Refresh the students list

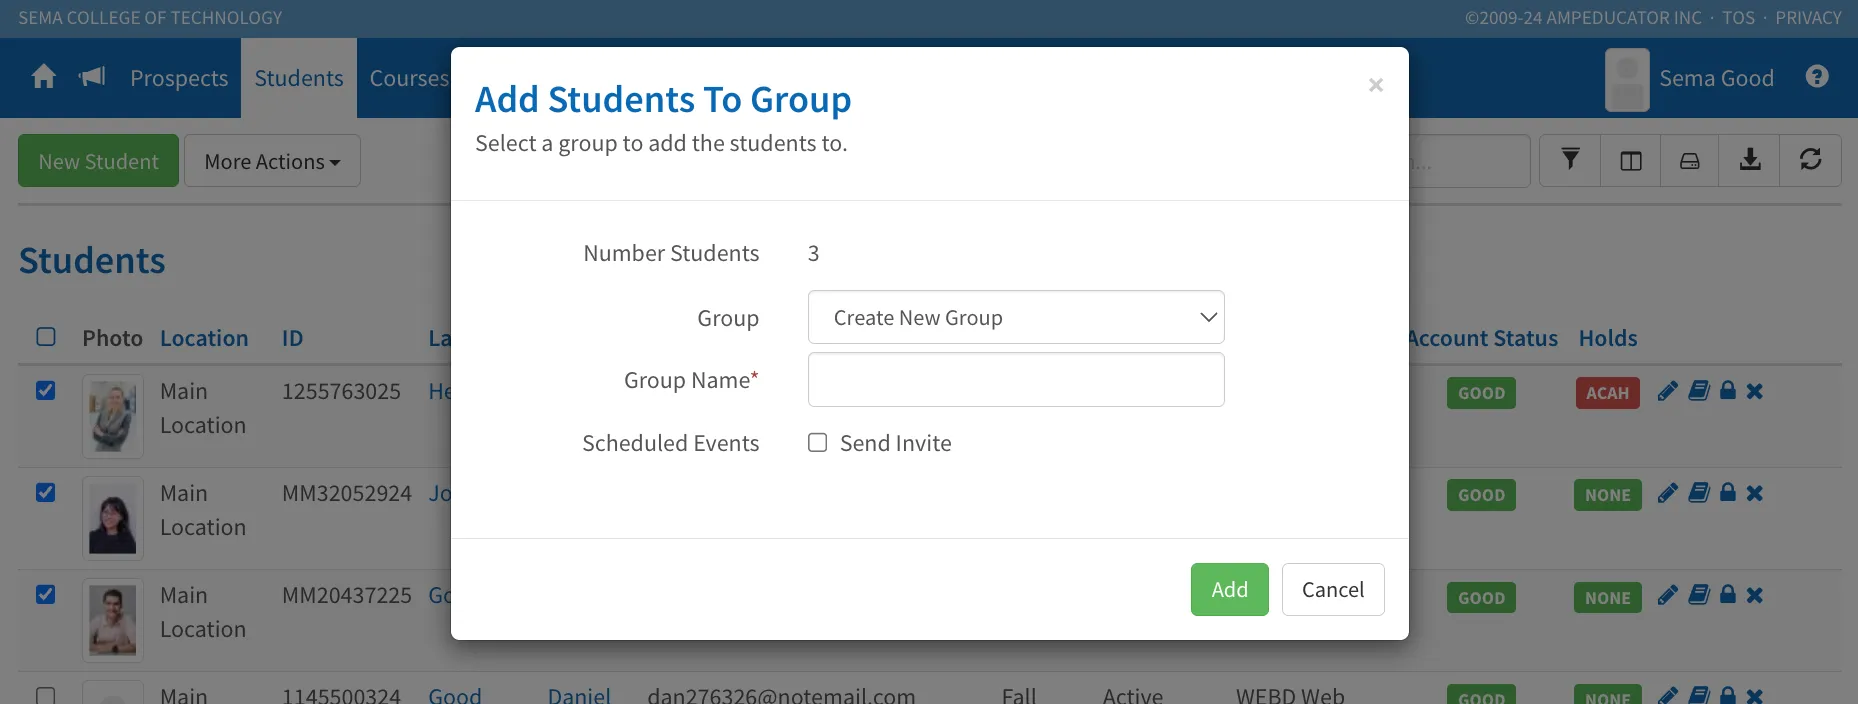(1811, 160)
